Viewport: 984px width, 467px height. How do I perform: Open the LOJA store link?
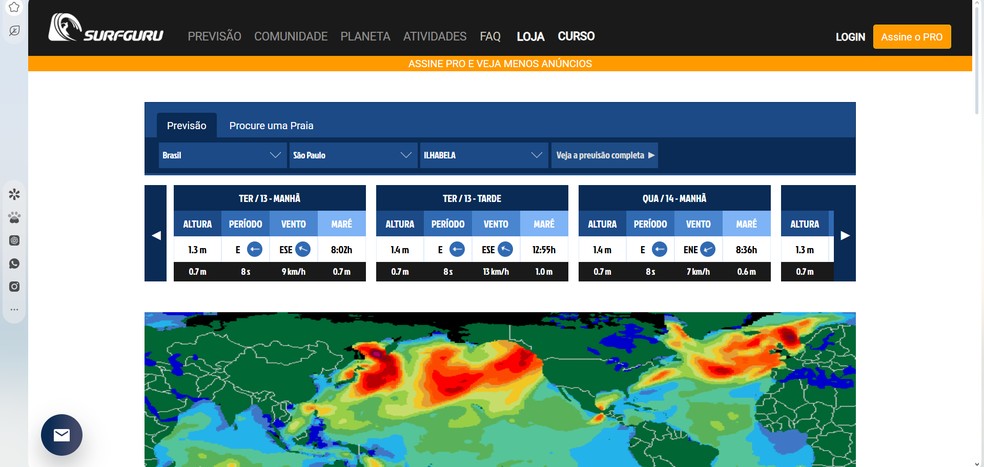530,36
